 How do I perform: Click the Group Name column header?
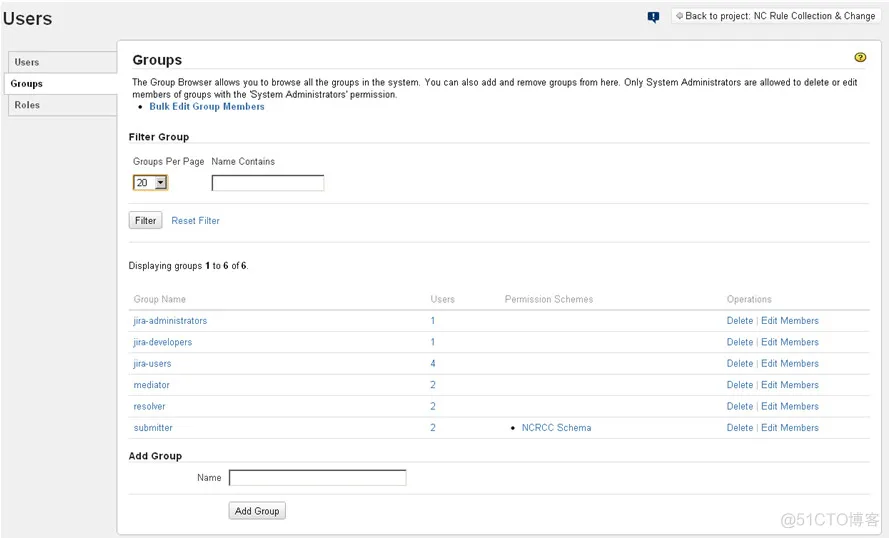click(x=159, y=299)
